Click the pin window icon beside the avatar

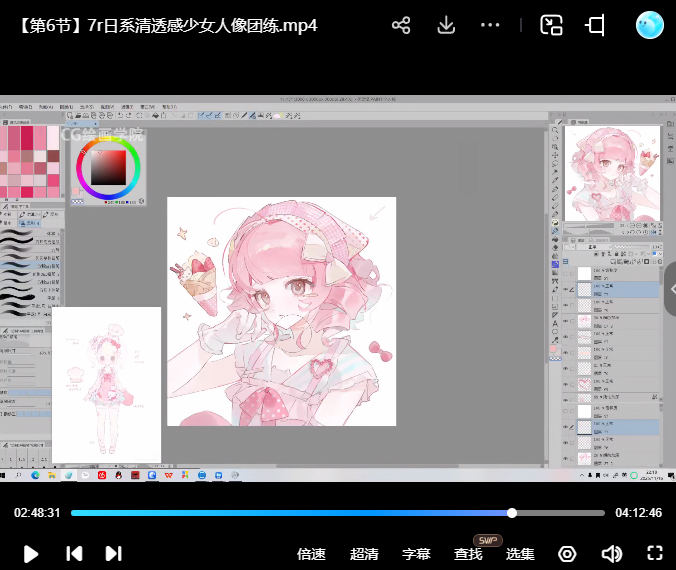(595, 25)
